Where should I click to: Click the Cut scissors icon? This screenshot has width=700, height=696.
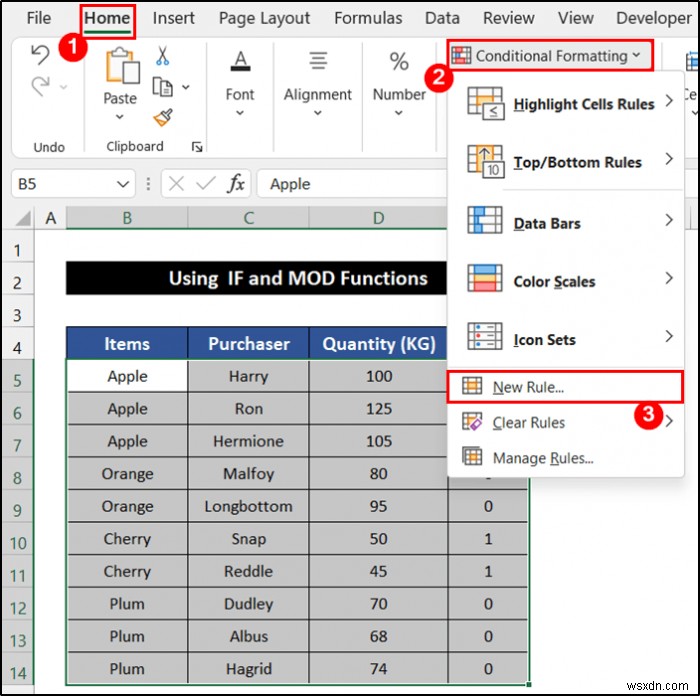pos(162,56)
